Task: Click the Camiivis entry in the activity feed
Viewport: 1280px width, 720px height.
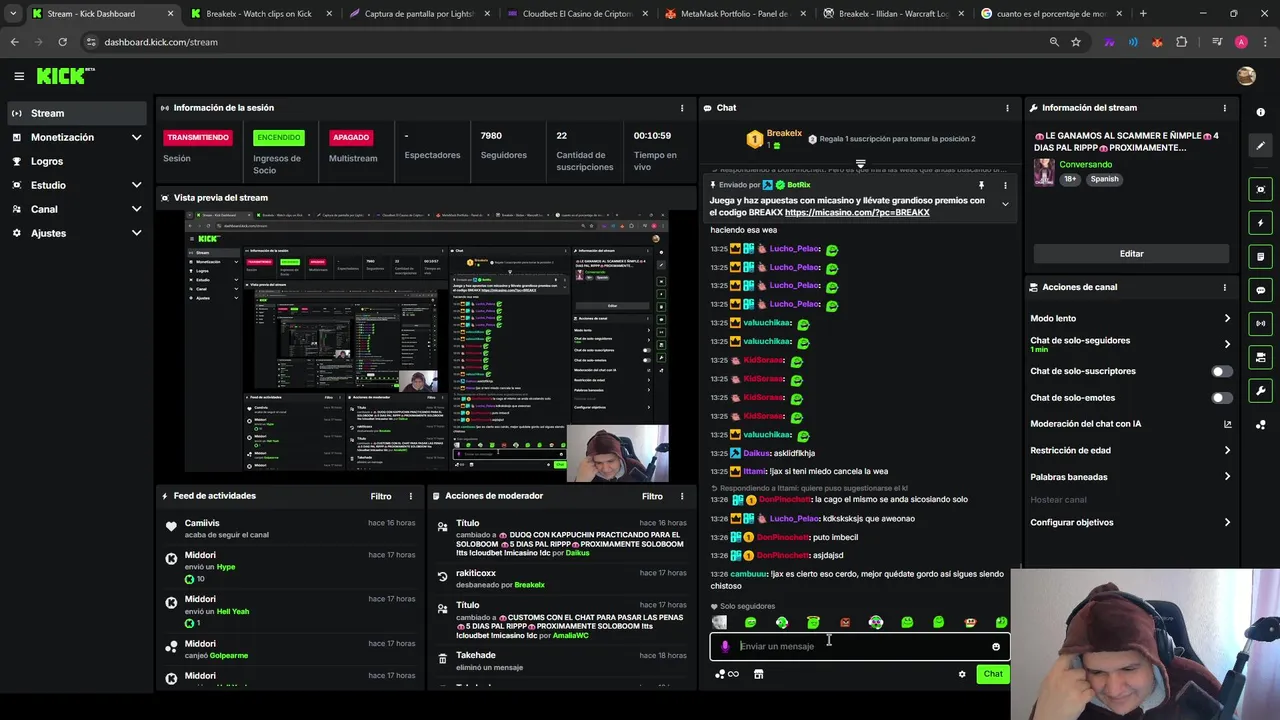Action: tap(291, 529)
